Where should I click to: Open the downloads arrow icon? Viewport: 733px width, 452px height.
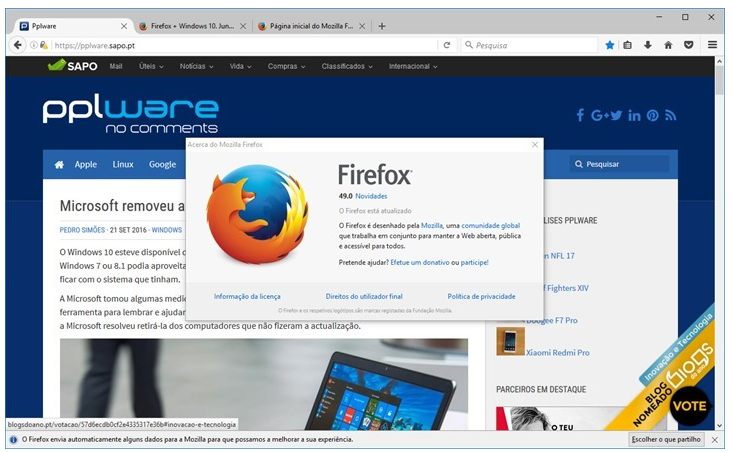pos(647,45)
